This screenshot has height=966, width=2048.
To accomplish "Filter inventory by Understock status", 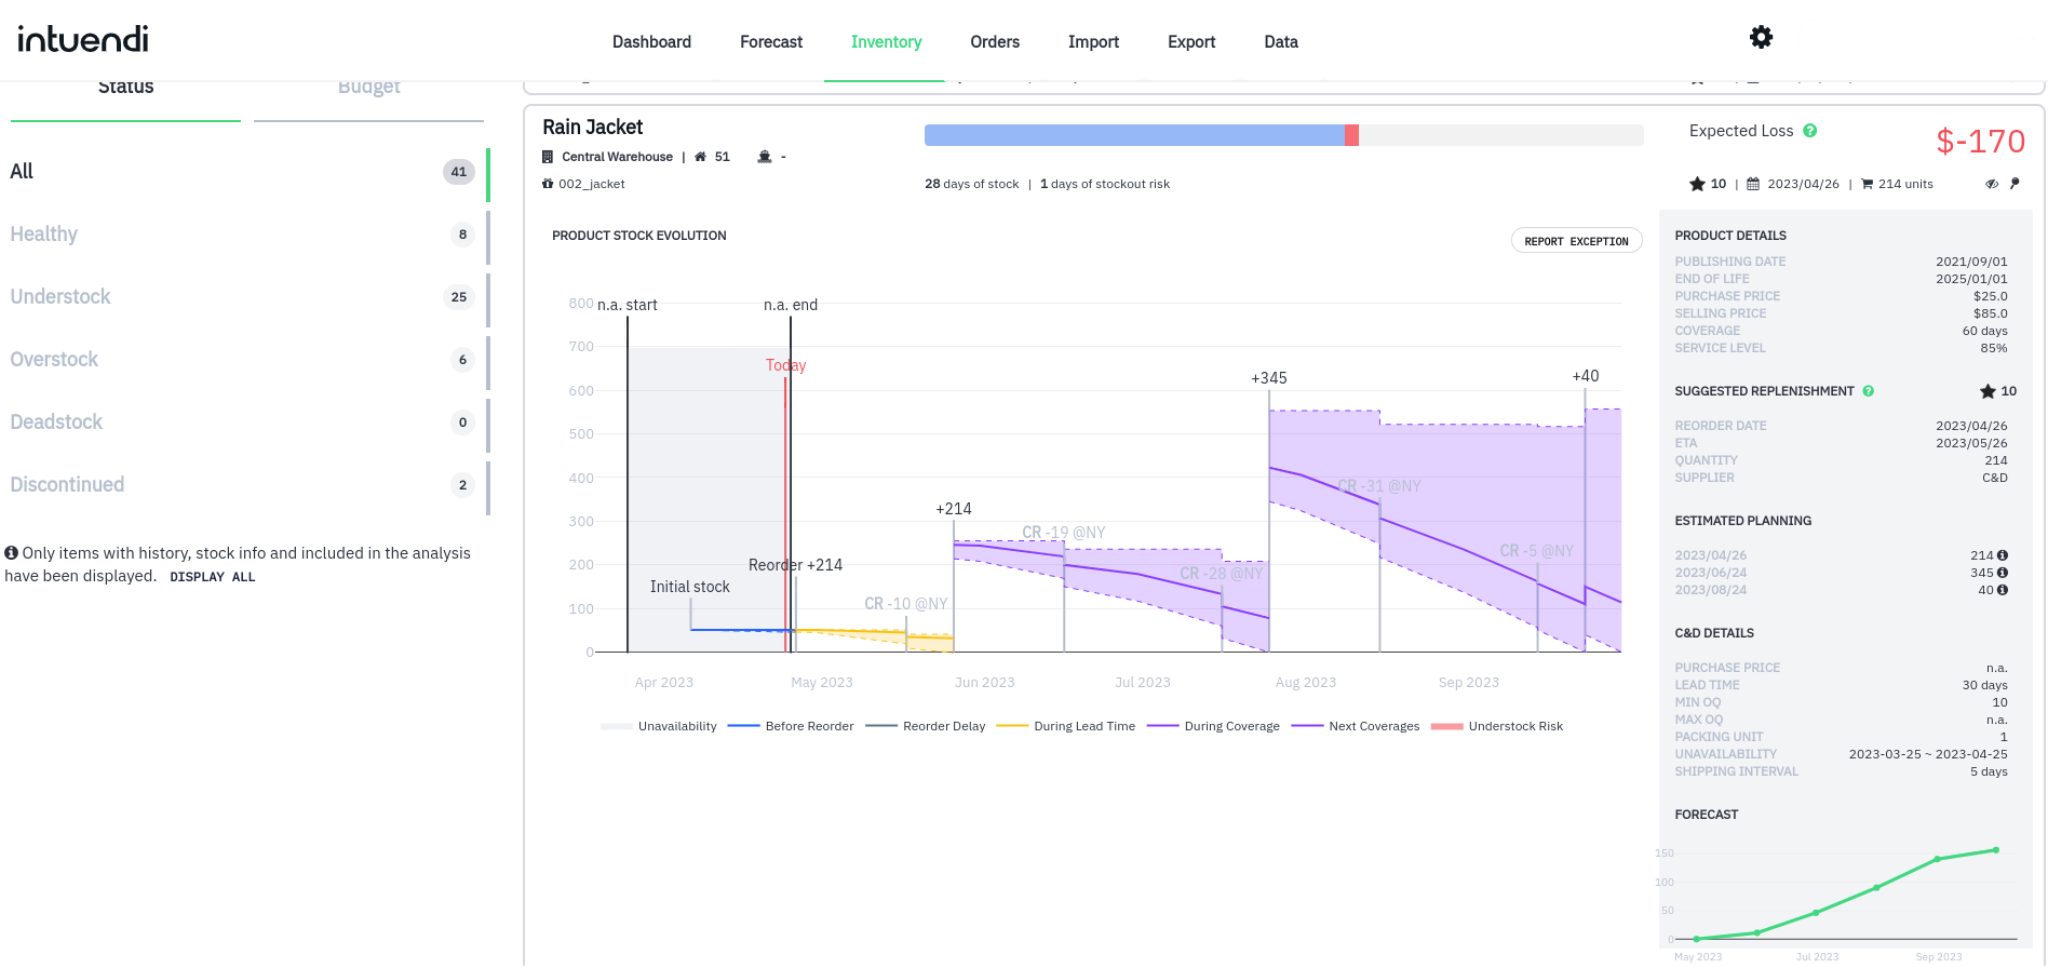I will coord(61,297).
